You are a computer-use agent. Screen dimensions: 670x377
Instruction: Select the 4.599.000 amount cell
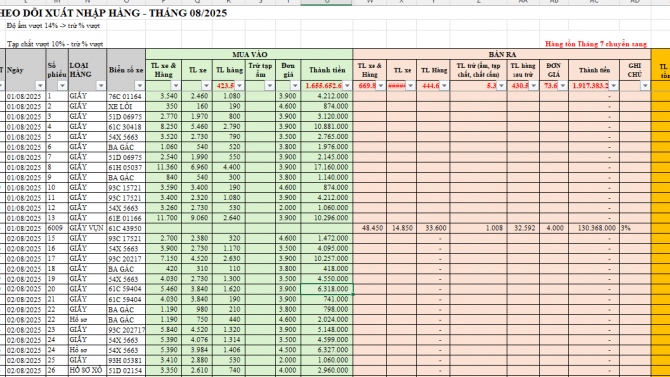(327, 340)
